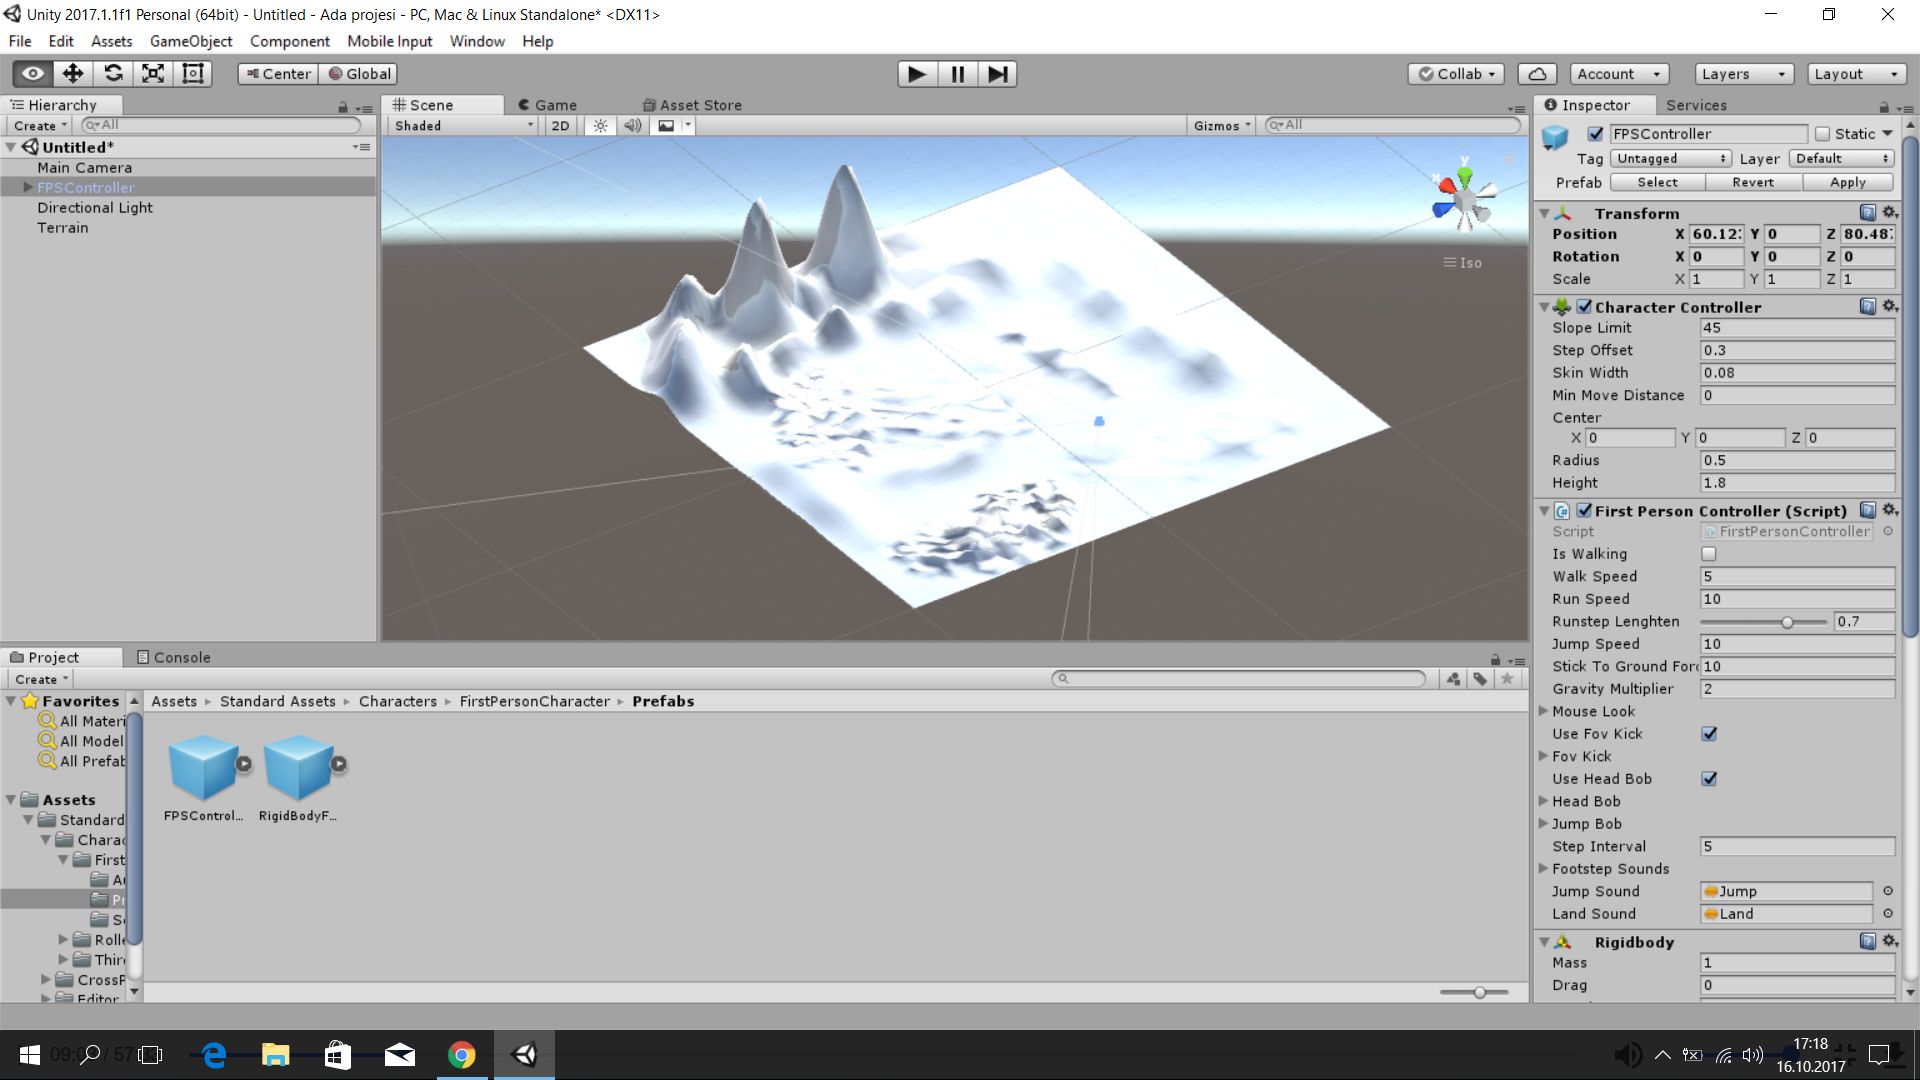Click the Step frame button
The height and width of the screenshot is (1080, 1920).
pyautogui.click(x=997, y=74)
